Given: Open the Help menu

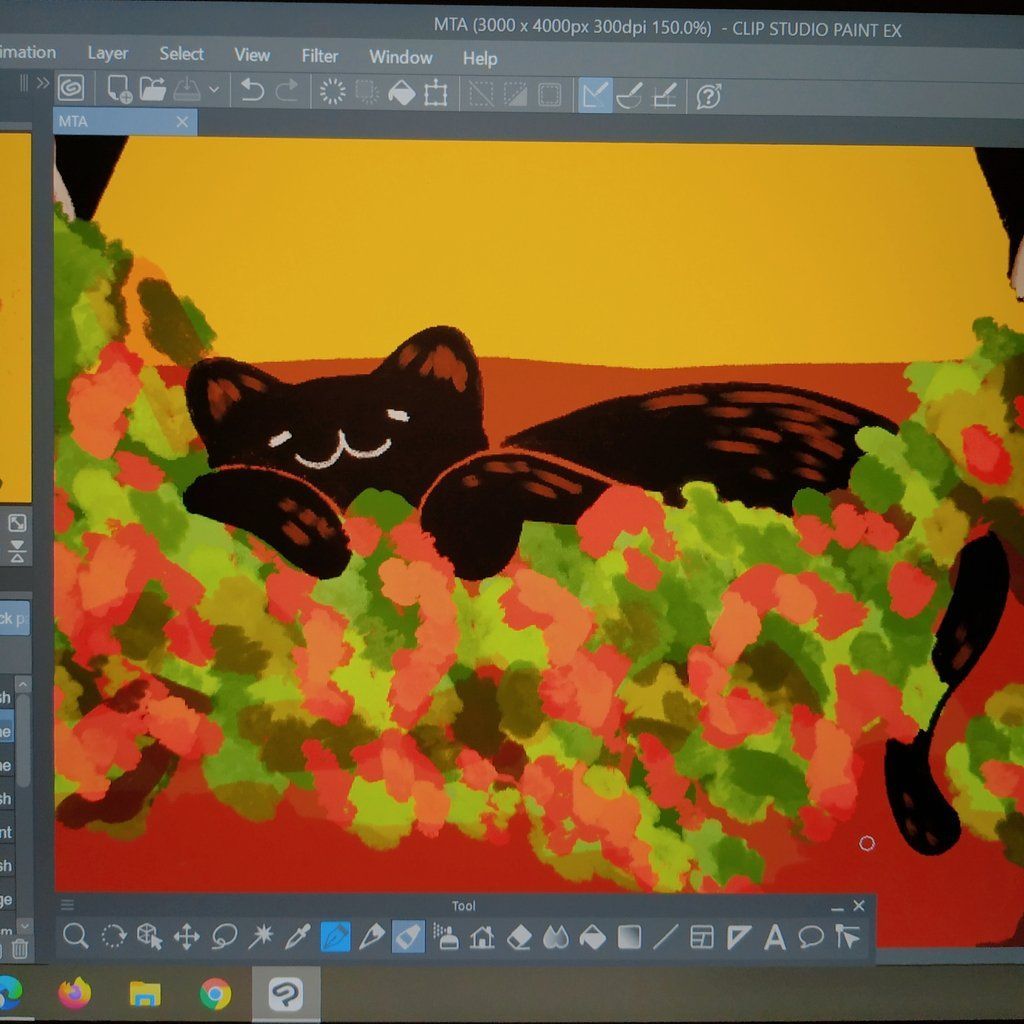Looking at the screenshot, I should point(480,59).
